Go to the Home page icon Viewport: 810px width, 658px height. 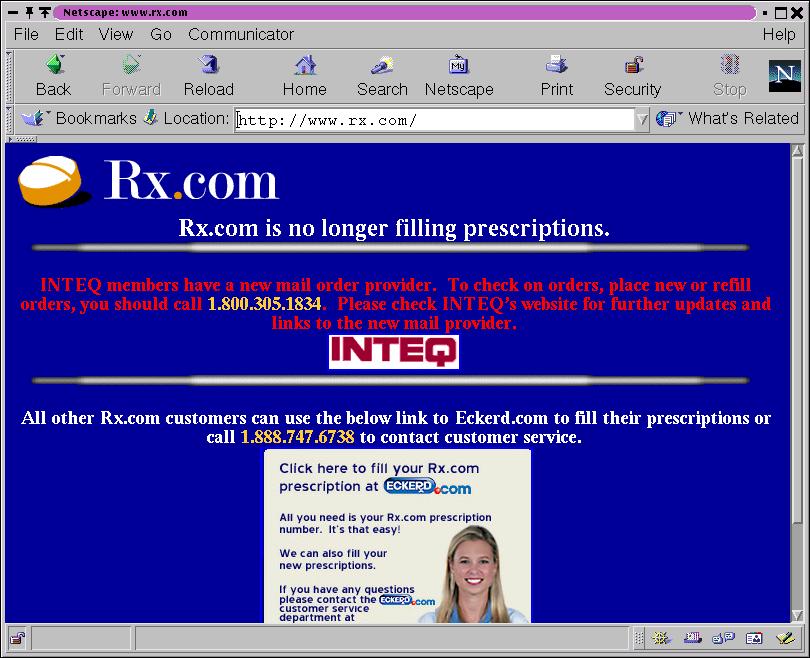click(x=305, y=66)
